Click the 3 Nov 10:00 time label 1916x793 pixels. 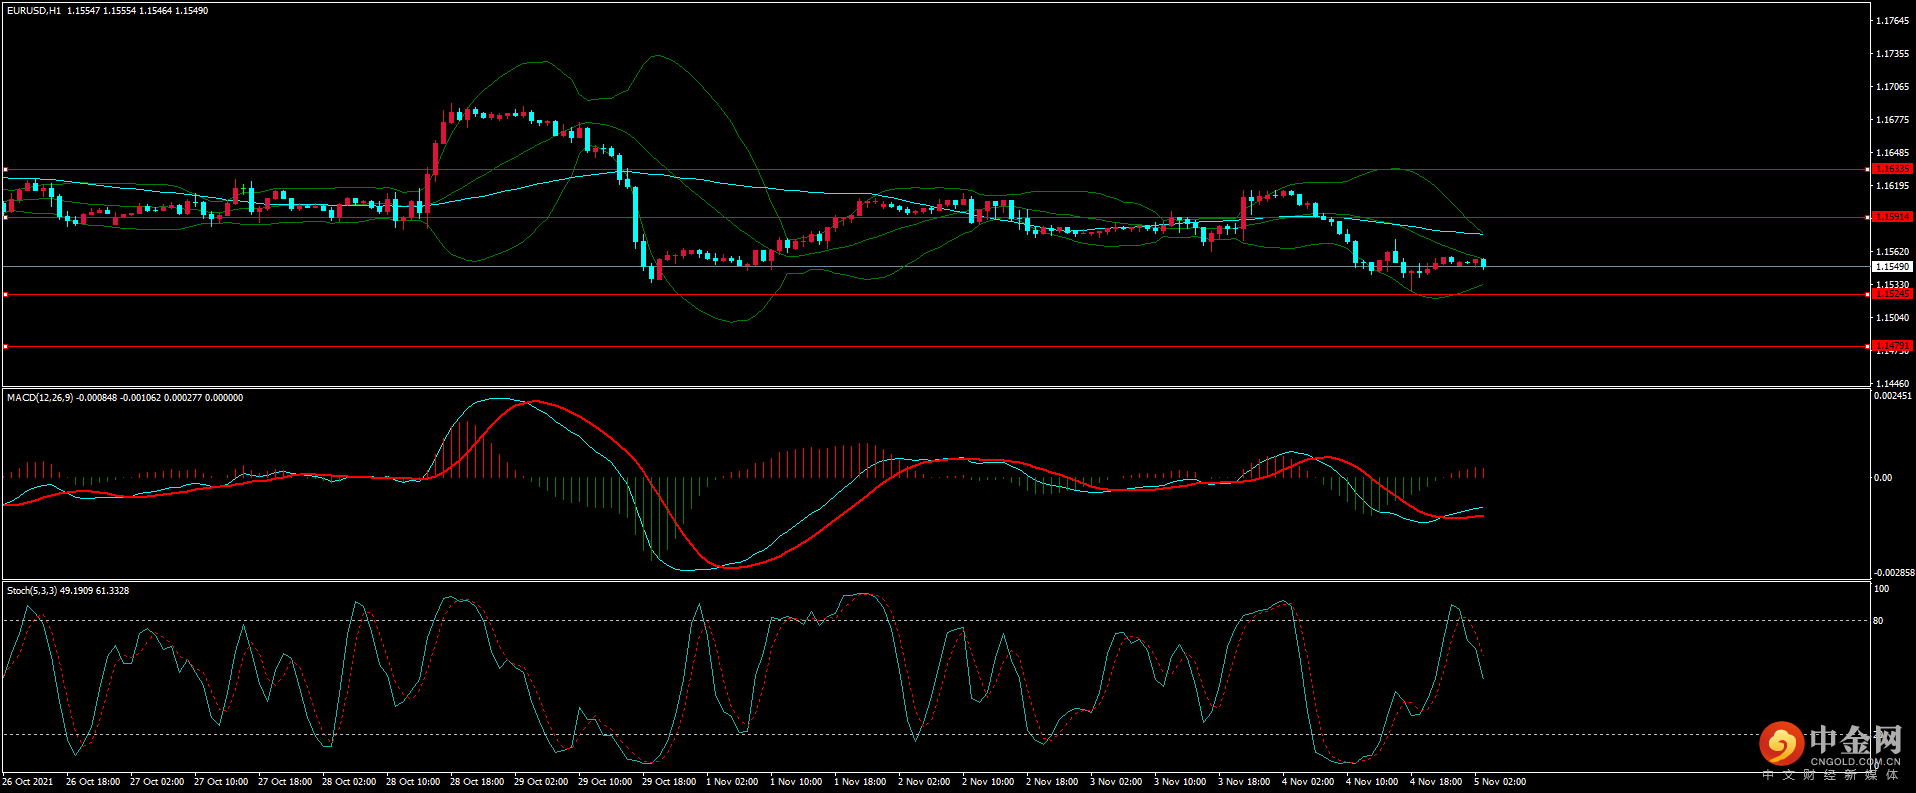pos(1180,782)
